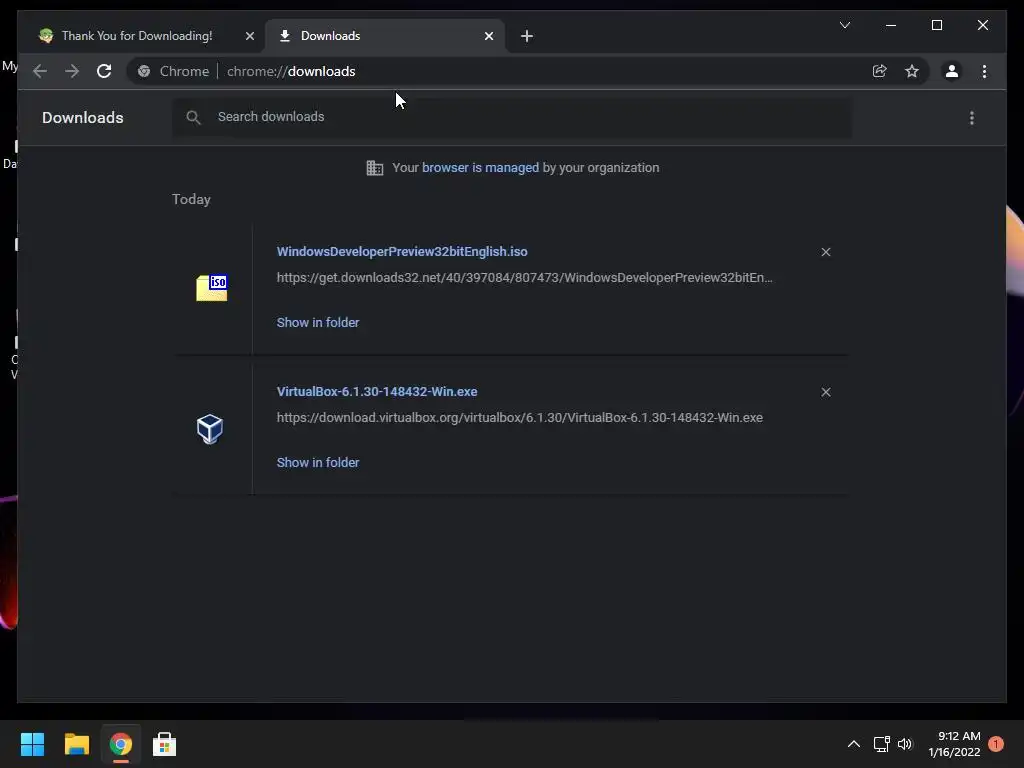Open WindowsDeveloperPreview32bitEnglish.iso file link
Viewport: 1024px width, 768px height.
click(402, 251)
